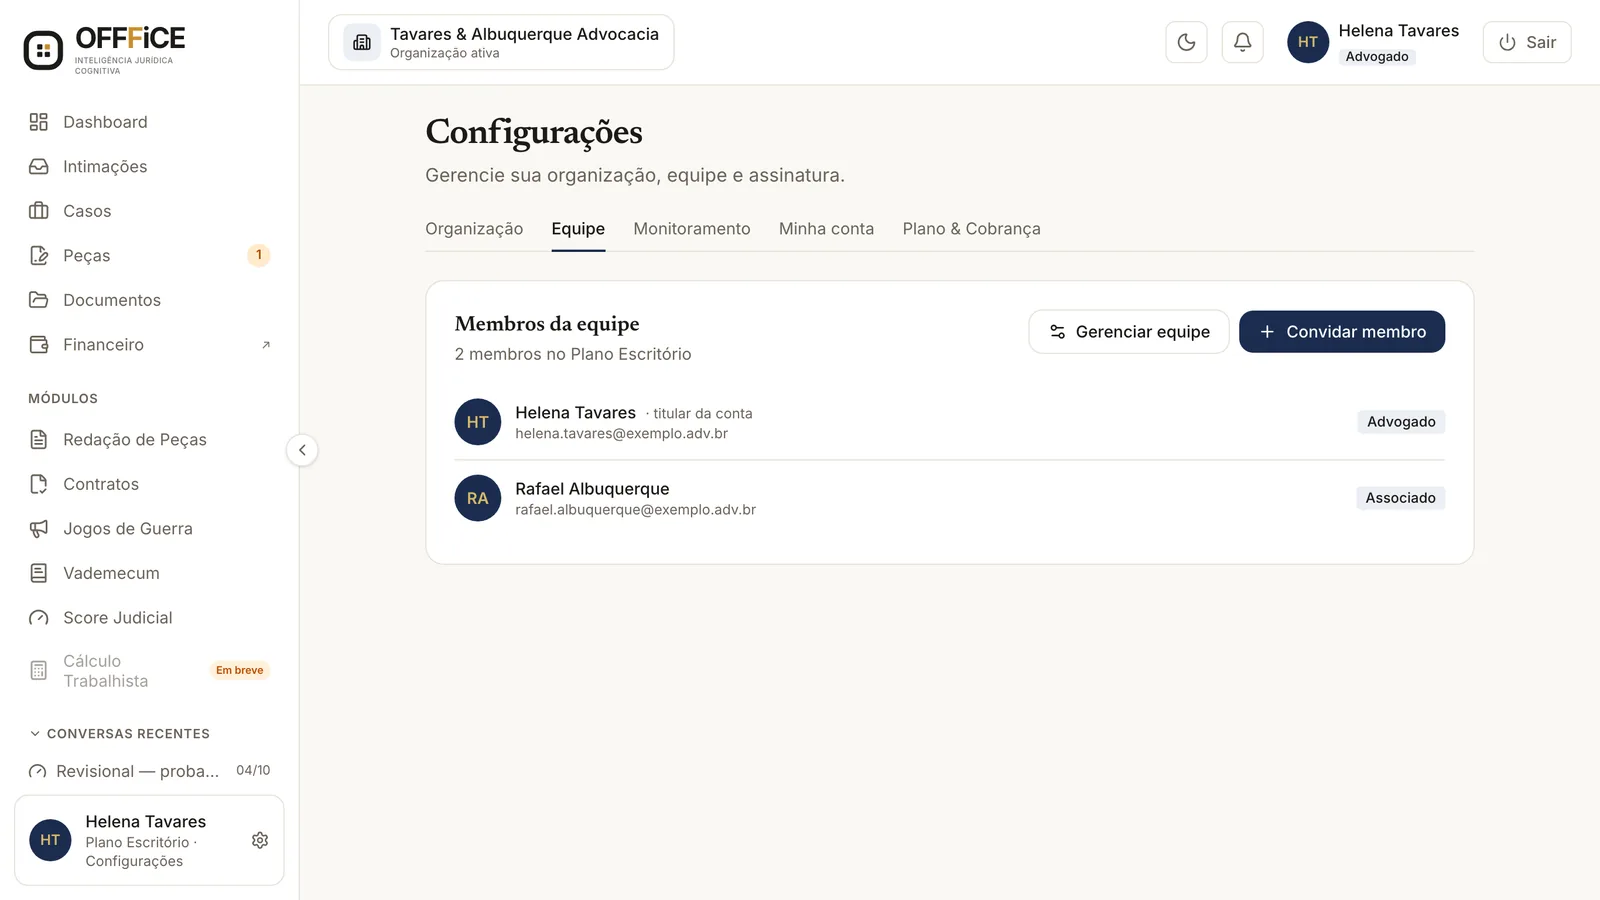Click helena.tavares@exemplo.adv.br email
Image resolution: width=1600 pixels, height=900 pixels.
point(621,434)
